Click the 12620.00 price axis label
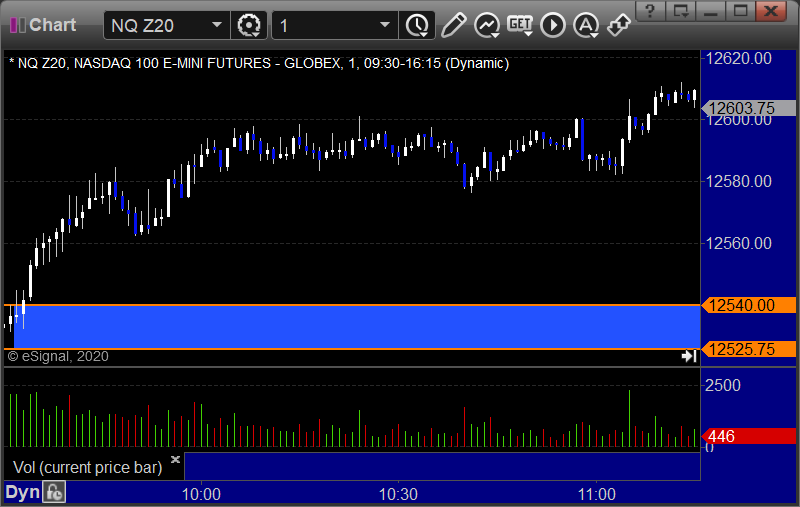This screenshot has height=507, width=800. (x=738, y=58)
